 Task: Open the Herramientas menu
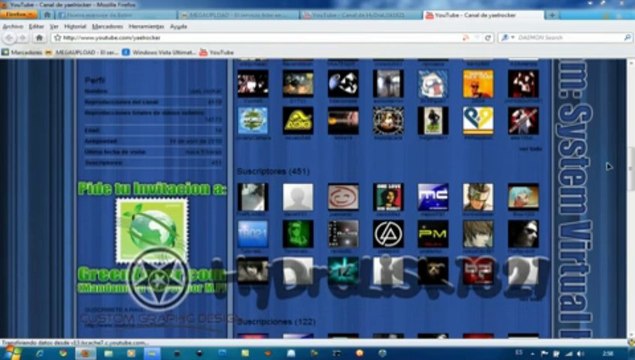146,26
